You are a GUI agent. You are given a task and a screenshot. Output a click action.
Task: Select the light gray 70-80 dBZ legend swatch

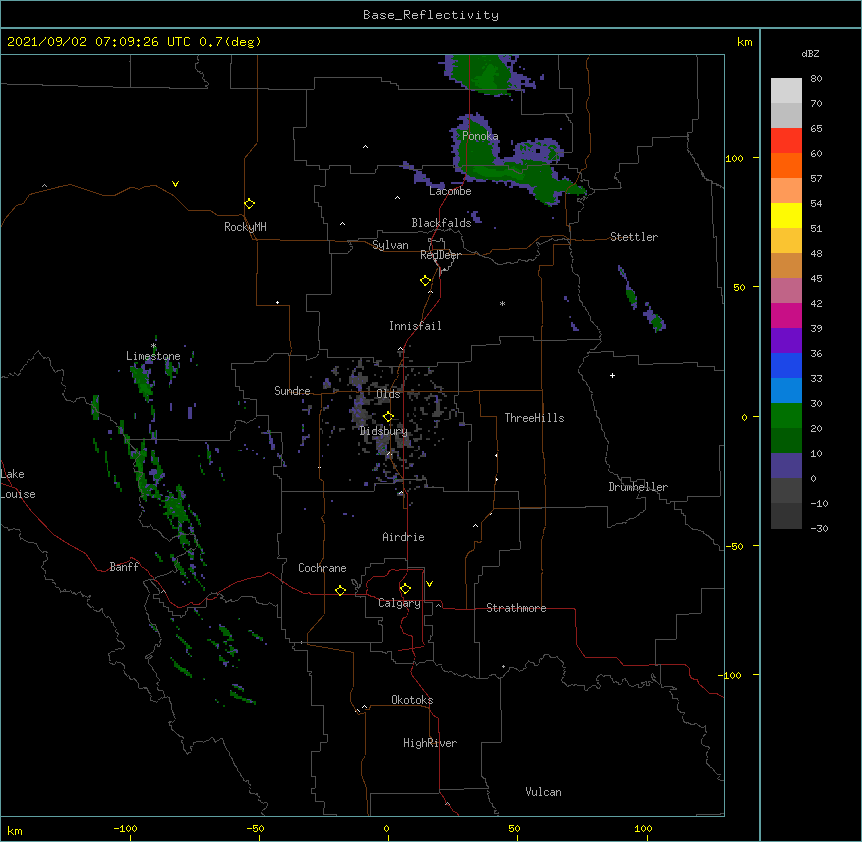[786, 91]
